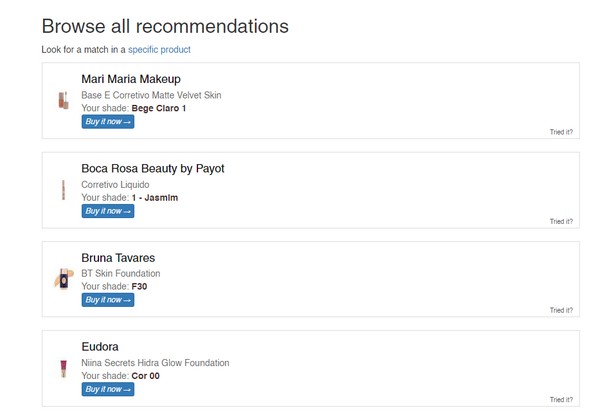
Task: Click the Mari Maria Makeup product thumbnail
Action: pos(62,100)
